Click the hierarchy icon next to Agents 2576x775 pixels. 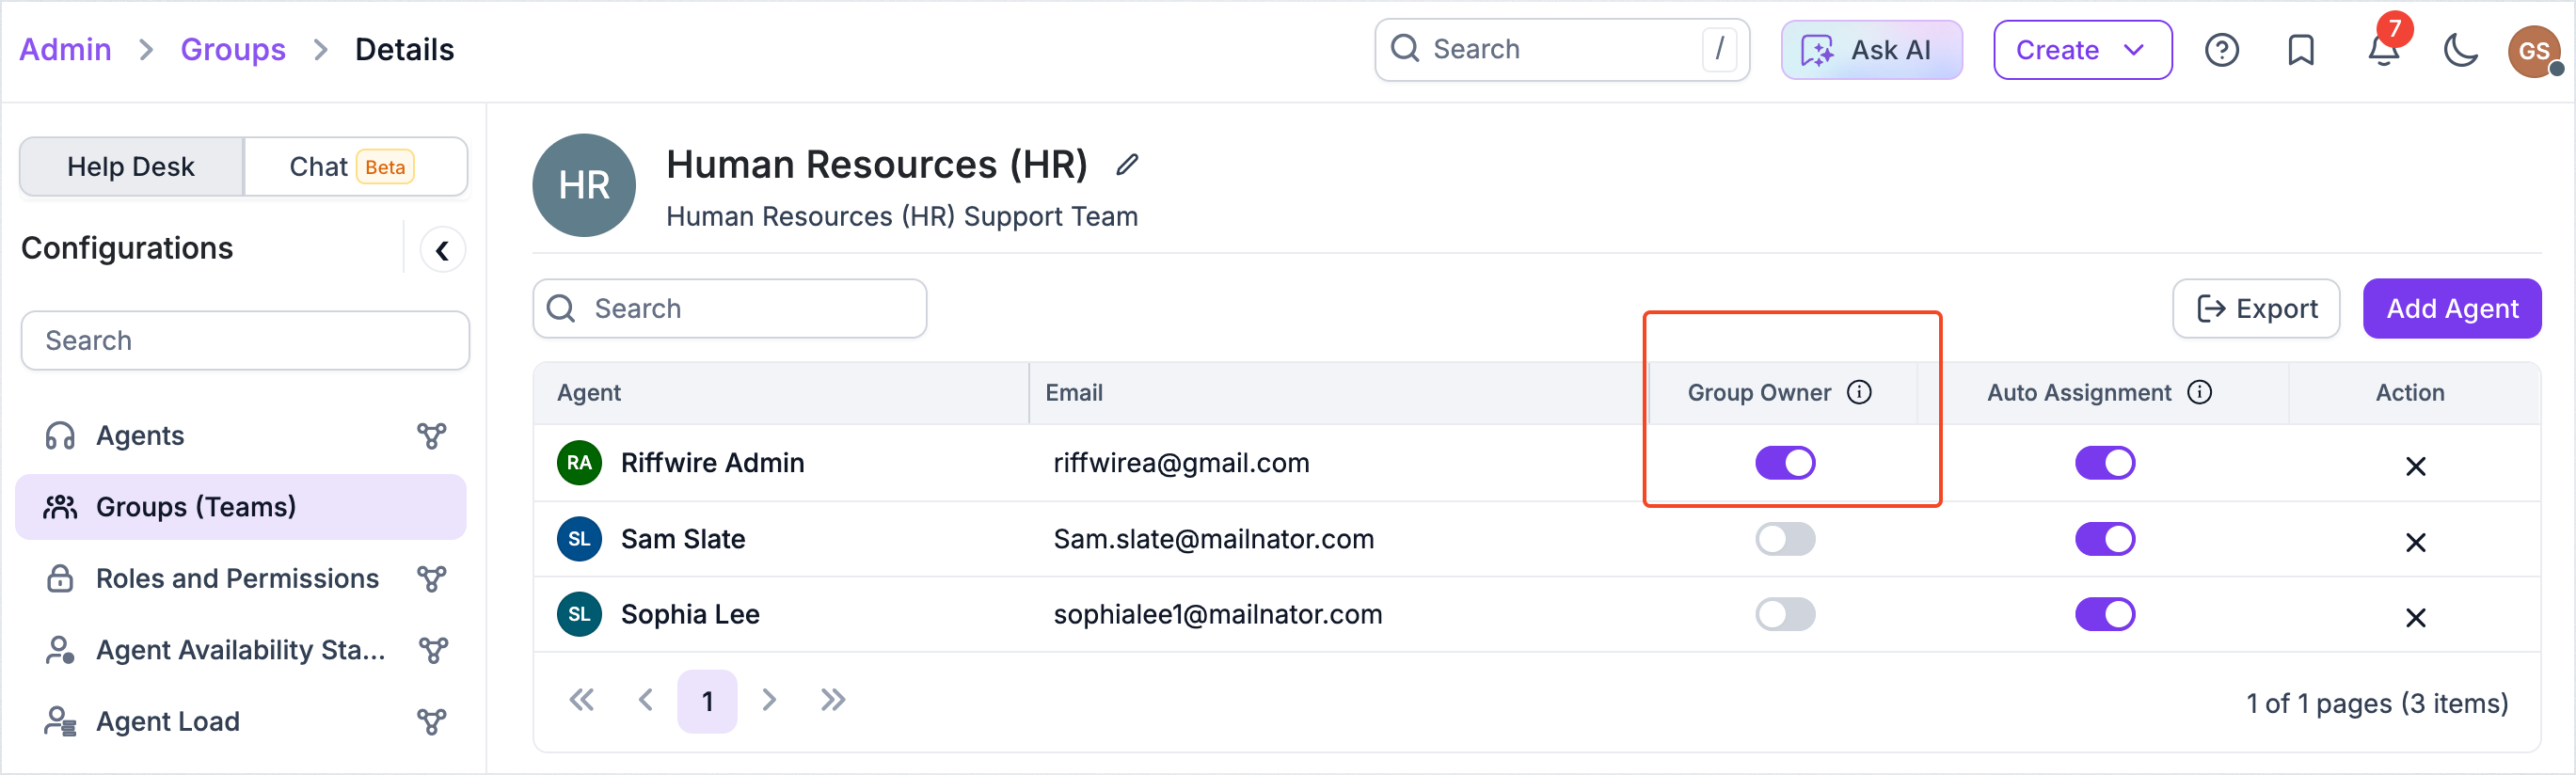(431, 436)
